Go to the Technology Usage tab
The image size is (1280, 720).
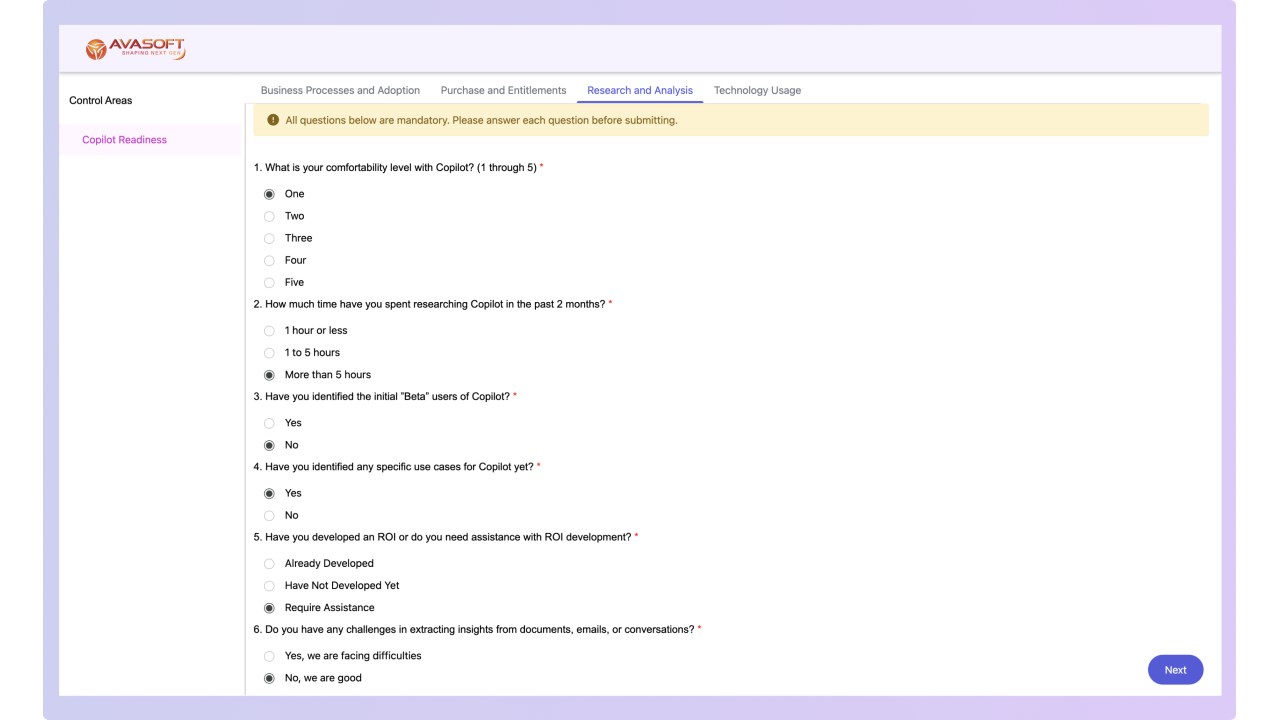[x=757, y=90]
